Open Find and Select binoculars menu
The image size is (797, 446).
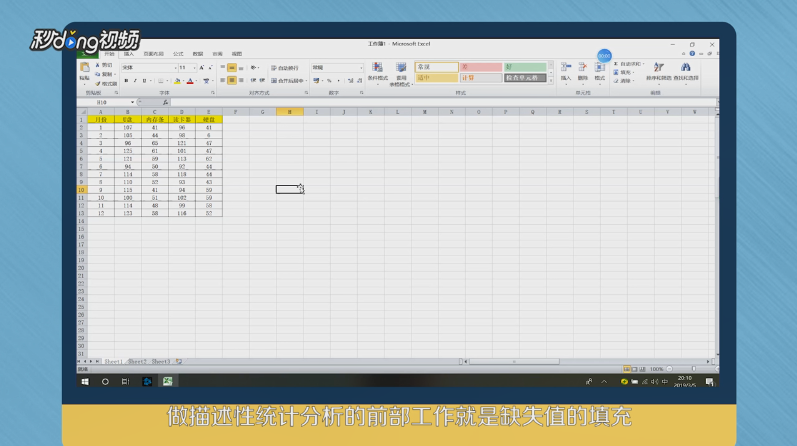[x=686, y=71]
